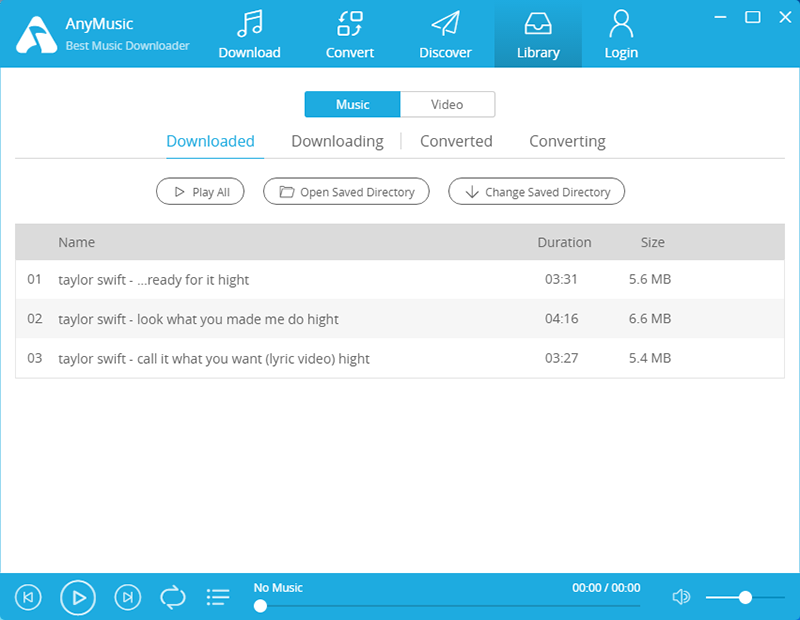Click the 'Best Music Downloader' tagline

pyautogui.click(x=128, y=46)
